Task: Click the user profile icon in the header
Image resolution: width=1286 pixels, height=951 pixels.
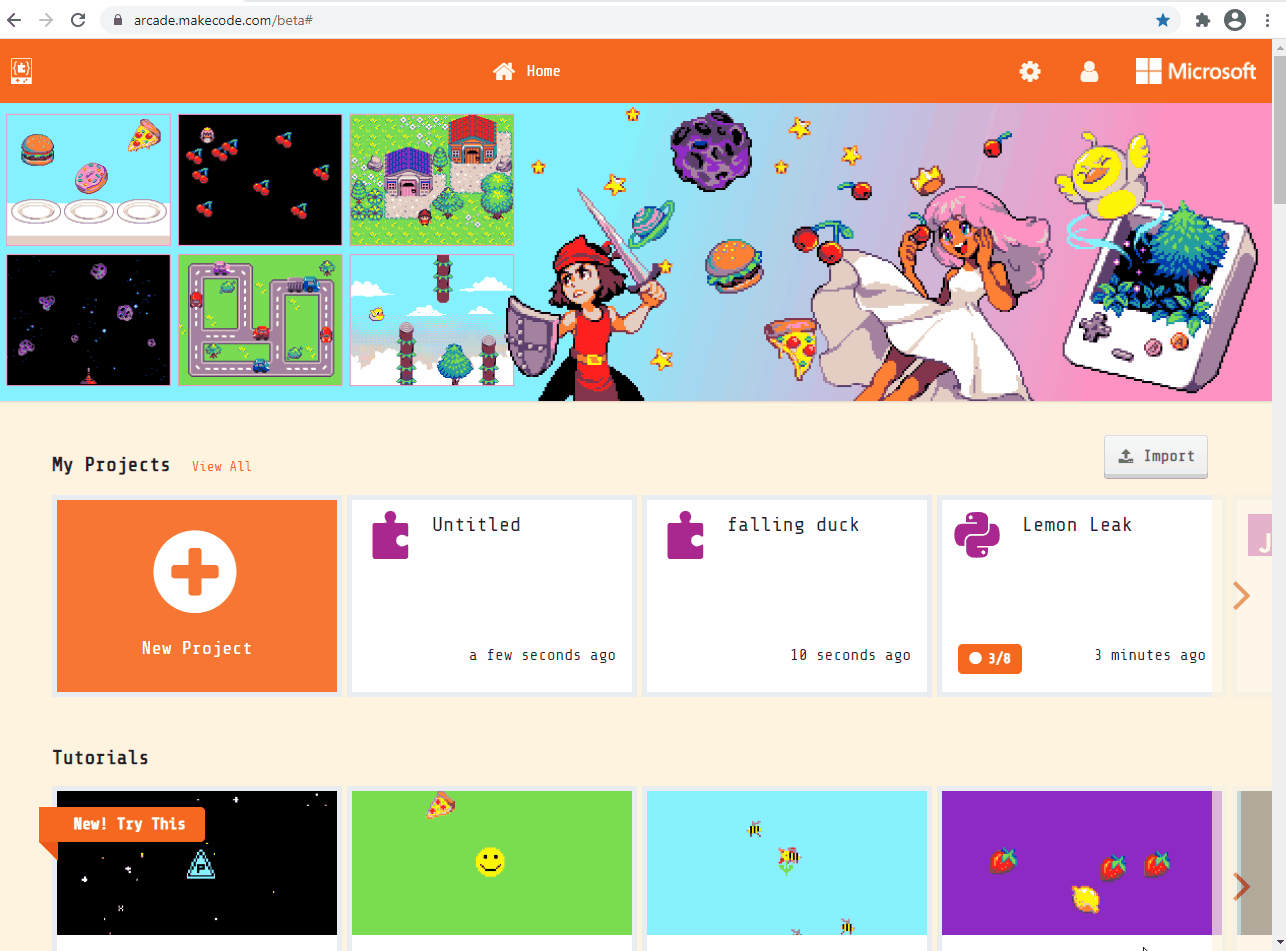Action: pos(1089,71)
